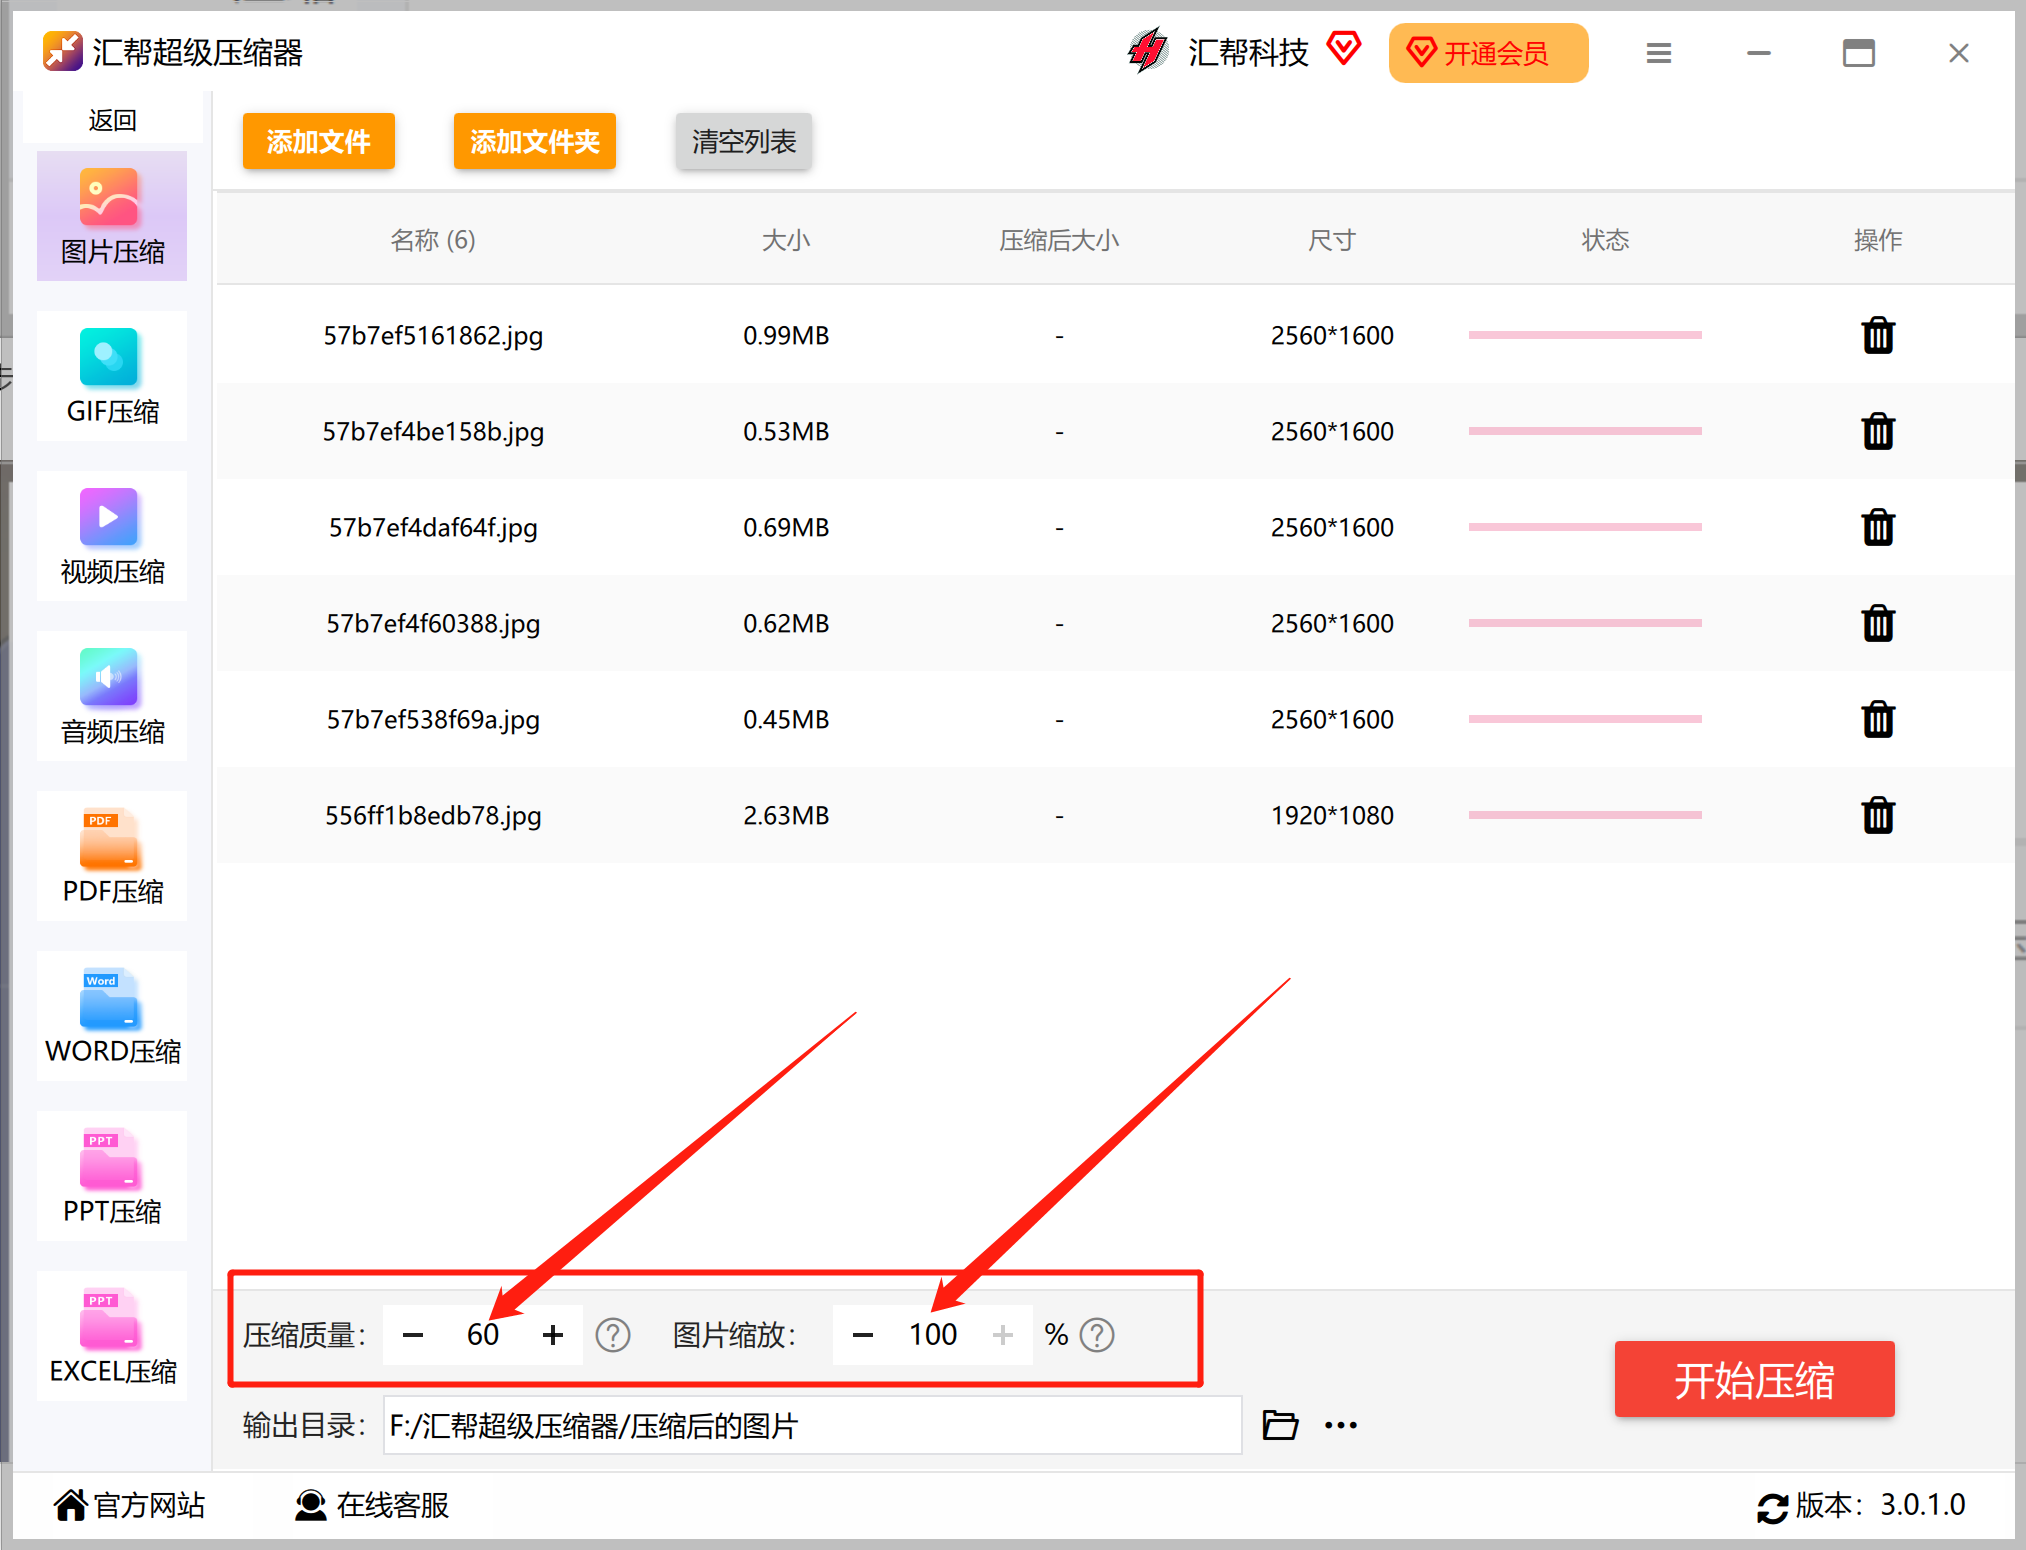
Task: Open the EXCEL压缩 tool icon
Action: pos(109,1317)
